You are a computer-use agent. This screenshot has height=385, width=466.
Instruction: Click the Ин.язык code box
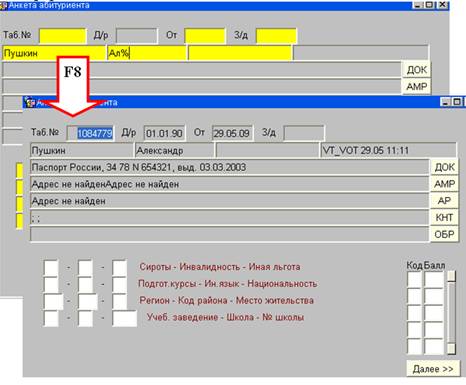tap(85, 284)
